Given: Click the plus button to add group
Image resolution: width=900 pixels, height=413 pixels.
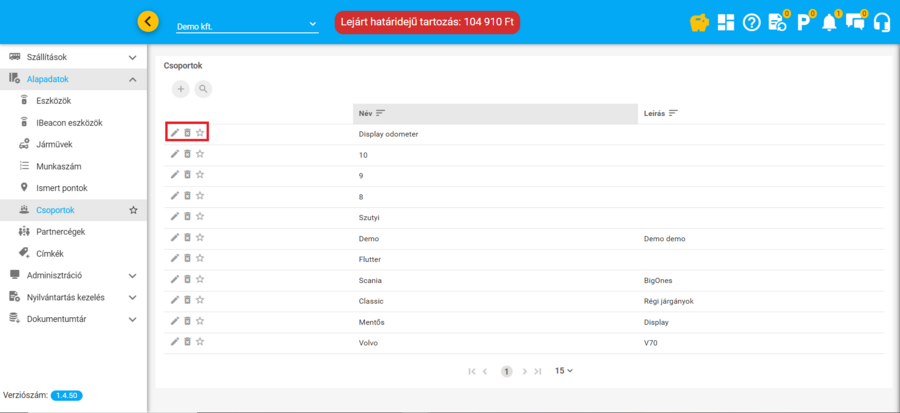Looking at the screenshot, I should tap(181, 89).
